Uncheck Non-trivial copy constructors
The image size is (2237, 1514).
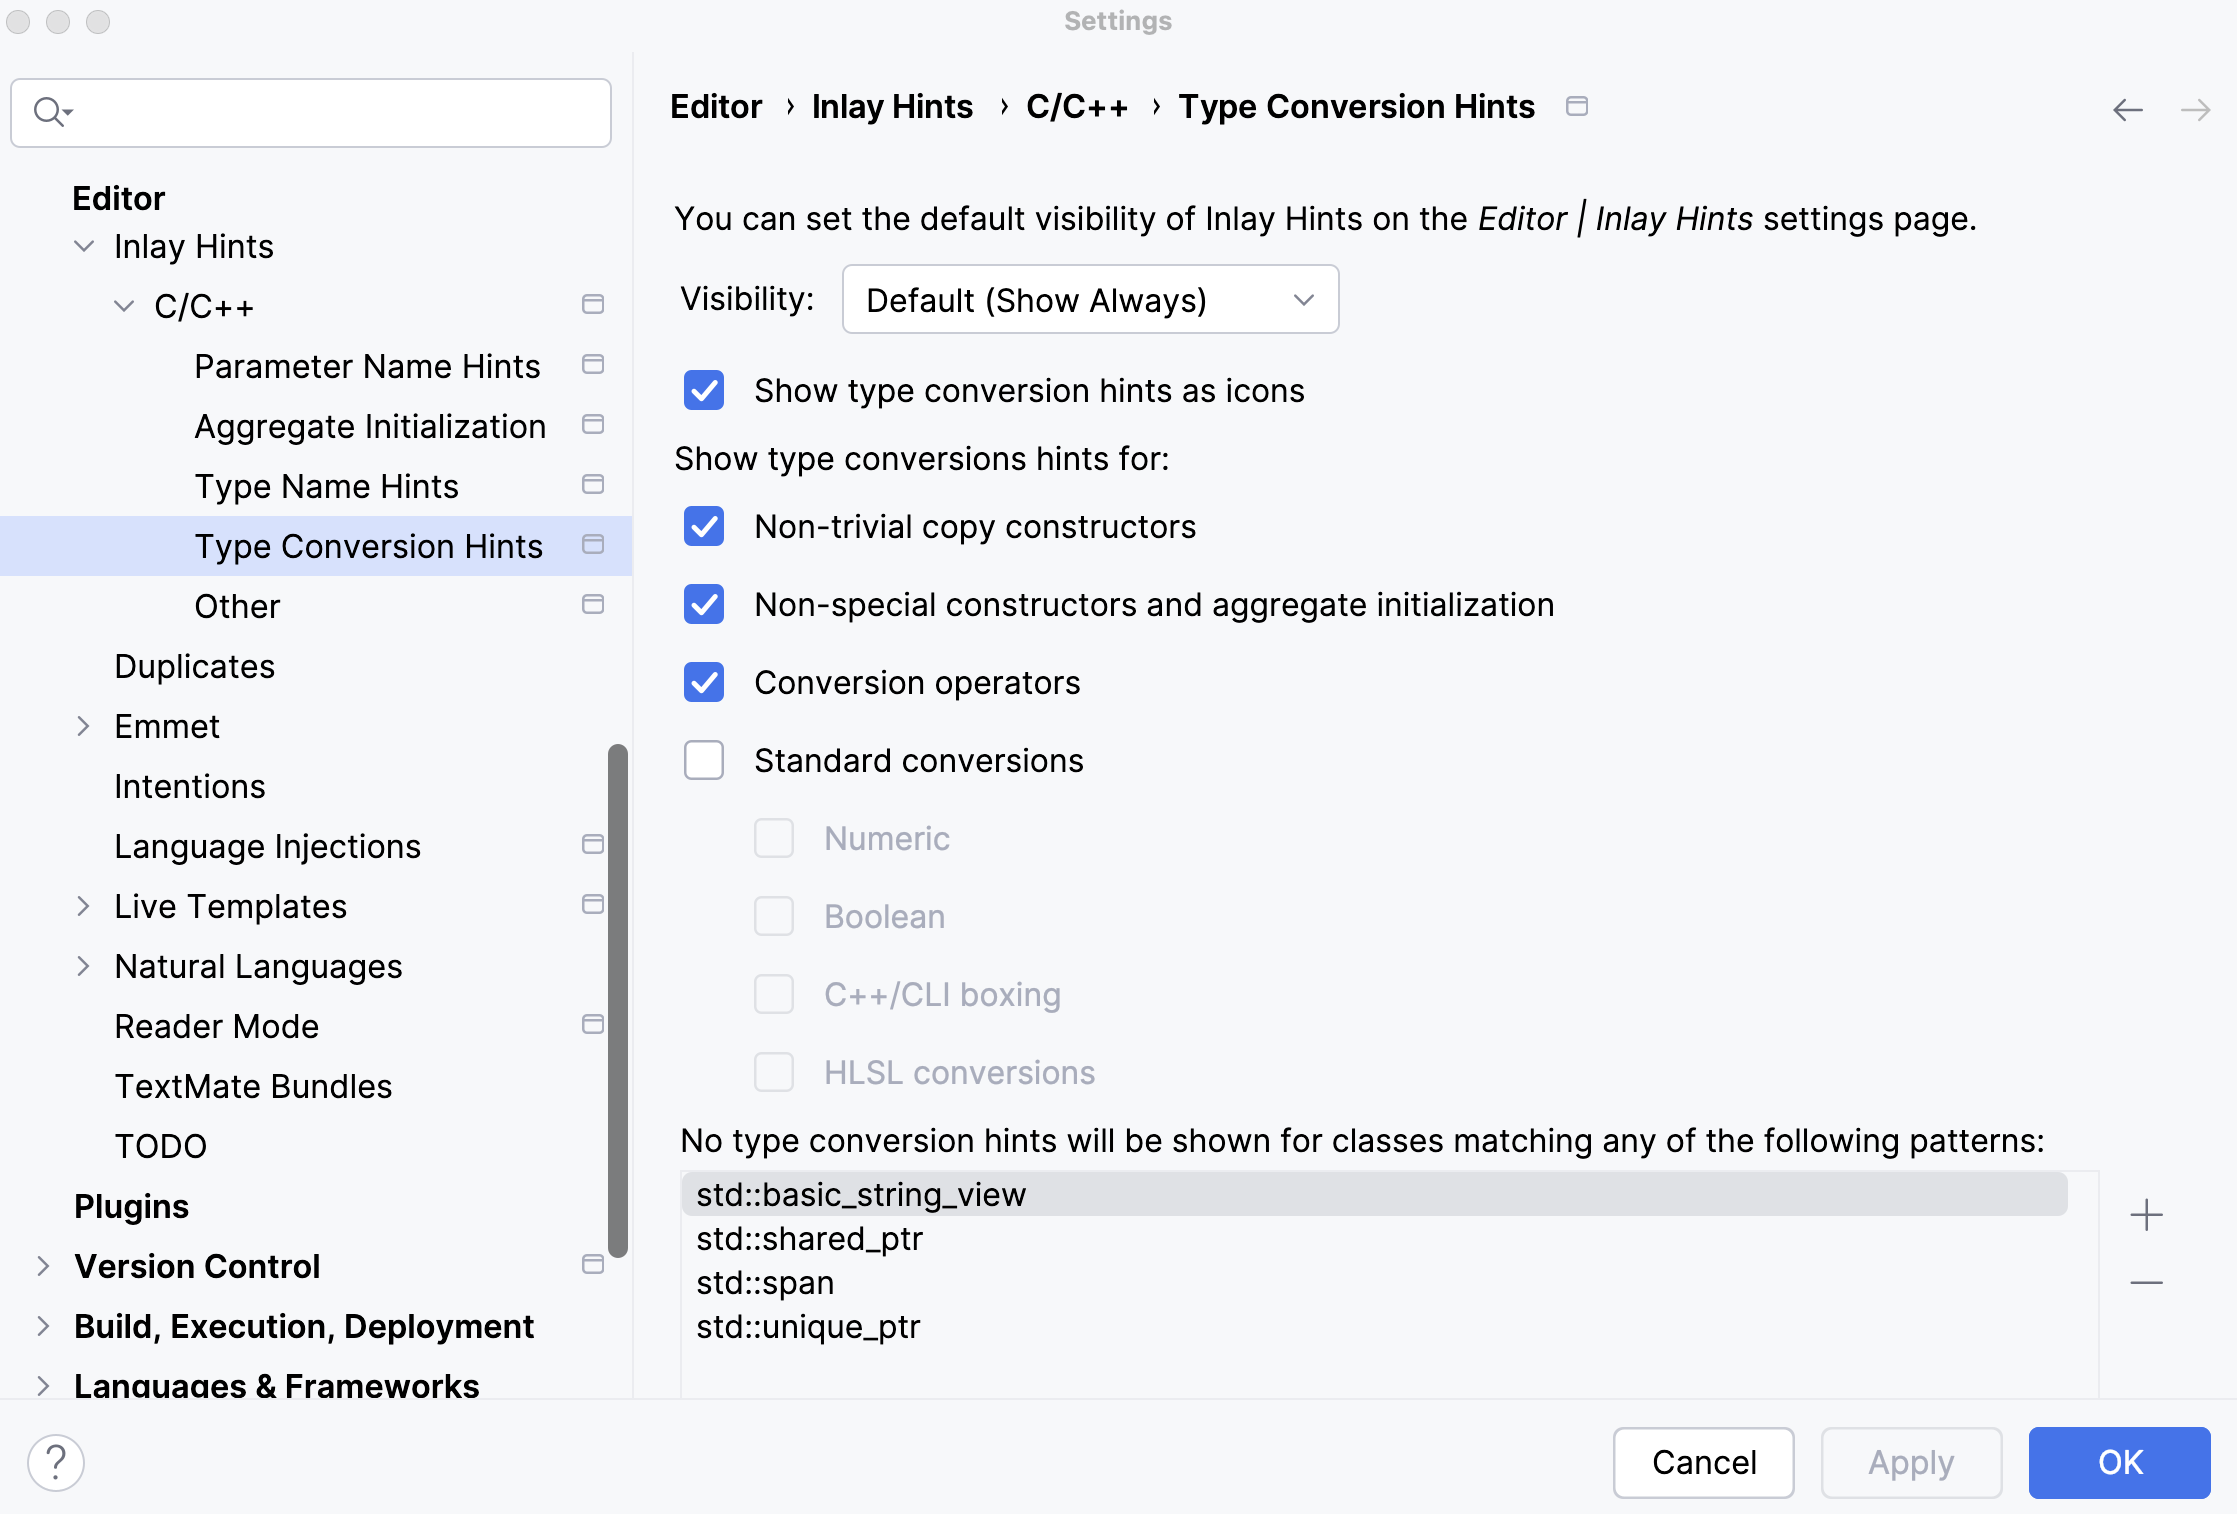(x=704, y=527)
